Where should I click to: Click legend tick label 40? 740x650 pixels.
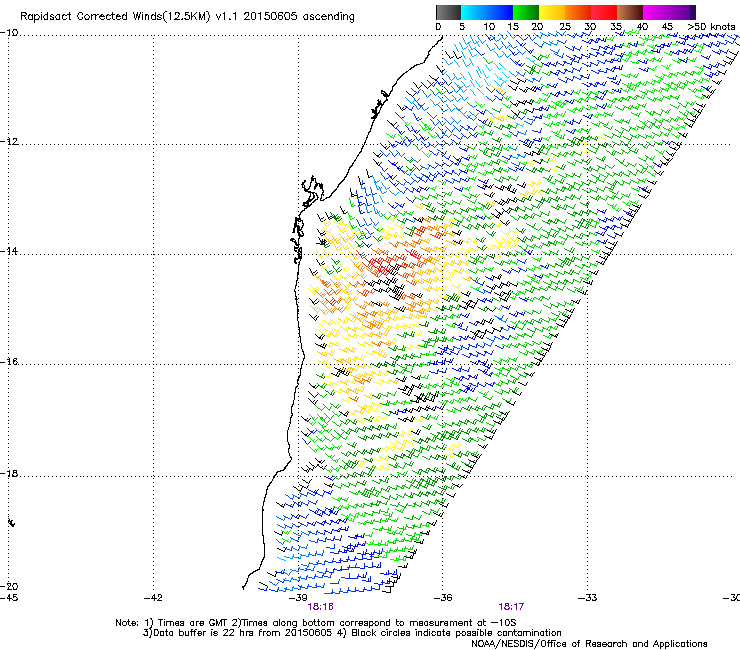click(642, 27)
